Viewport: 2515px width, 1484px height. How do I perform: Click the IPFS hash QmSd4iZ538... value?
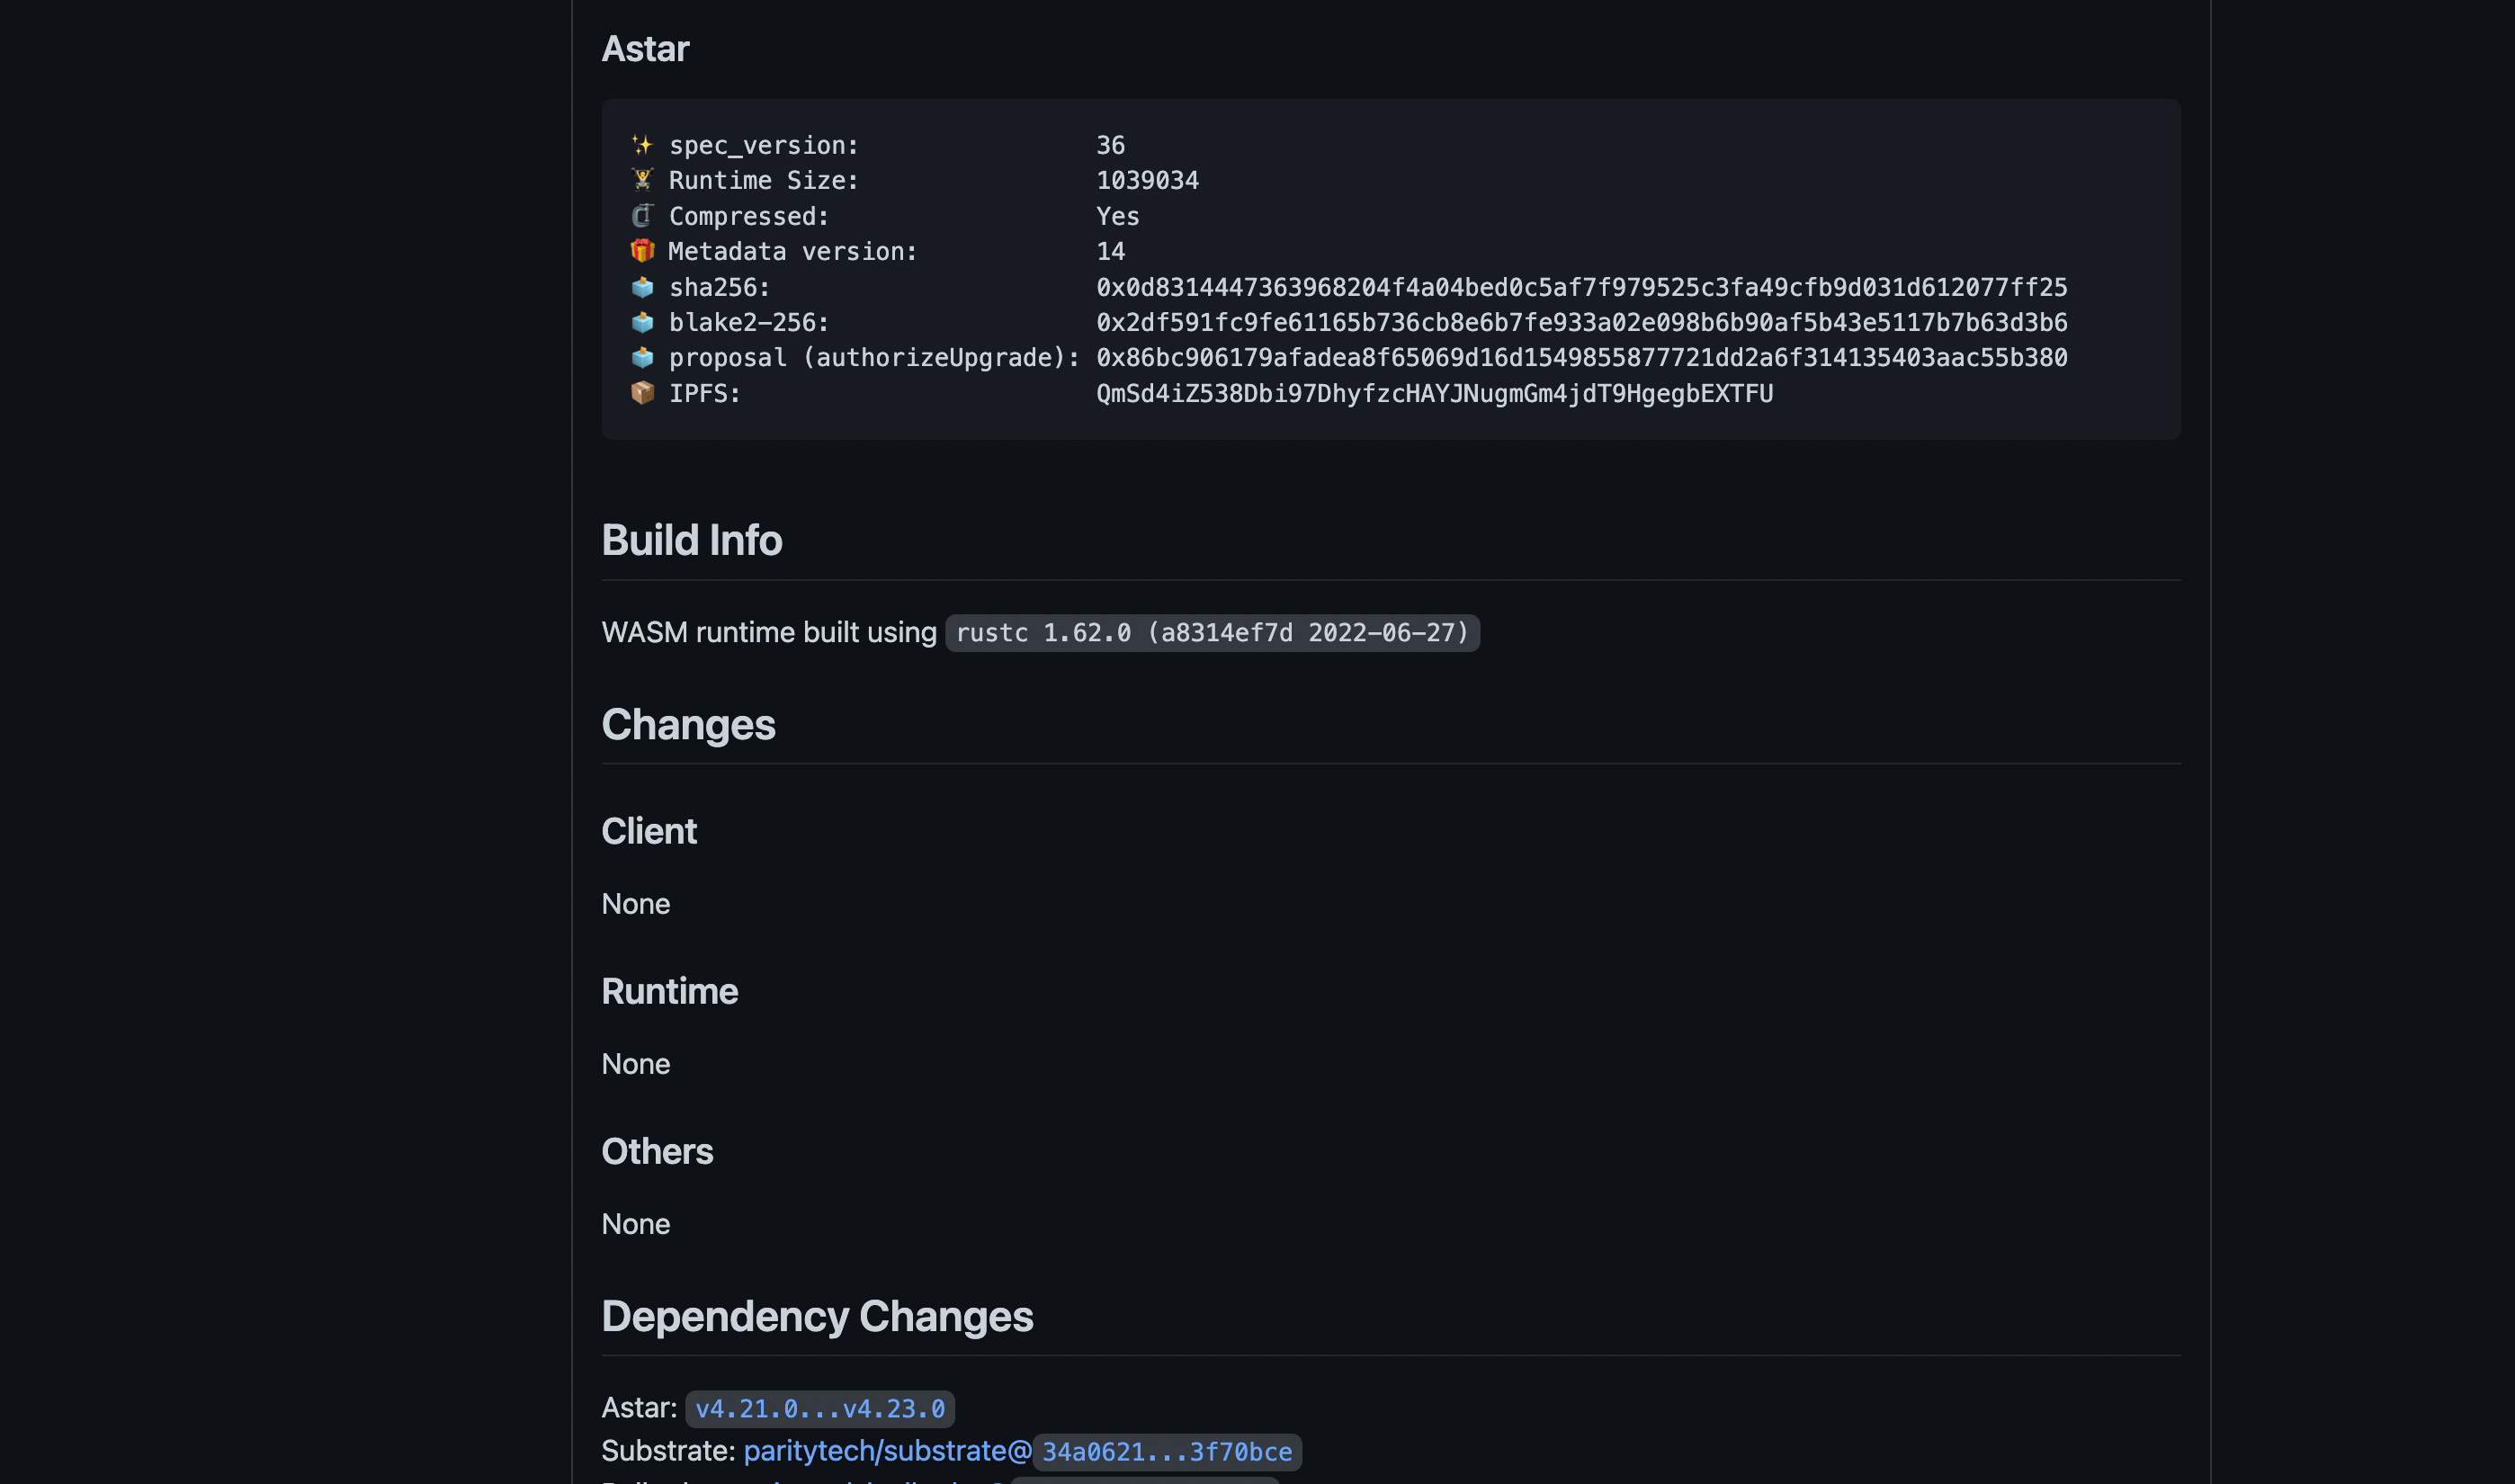pyautogui.click(x=1434, y=393)
